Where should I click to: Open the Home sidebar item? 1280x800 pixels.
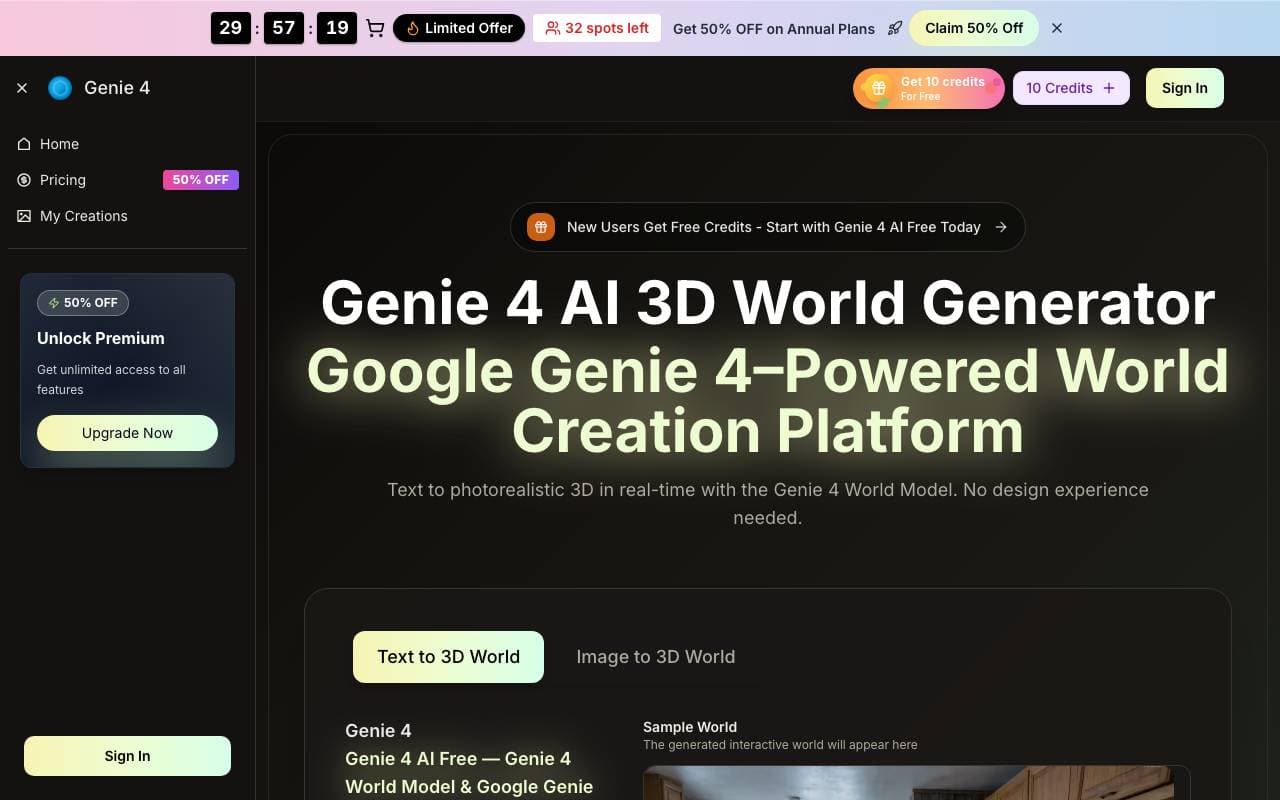click(x=127, y=144)
